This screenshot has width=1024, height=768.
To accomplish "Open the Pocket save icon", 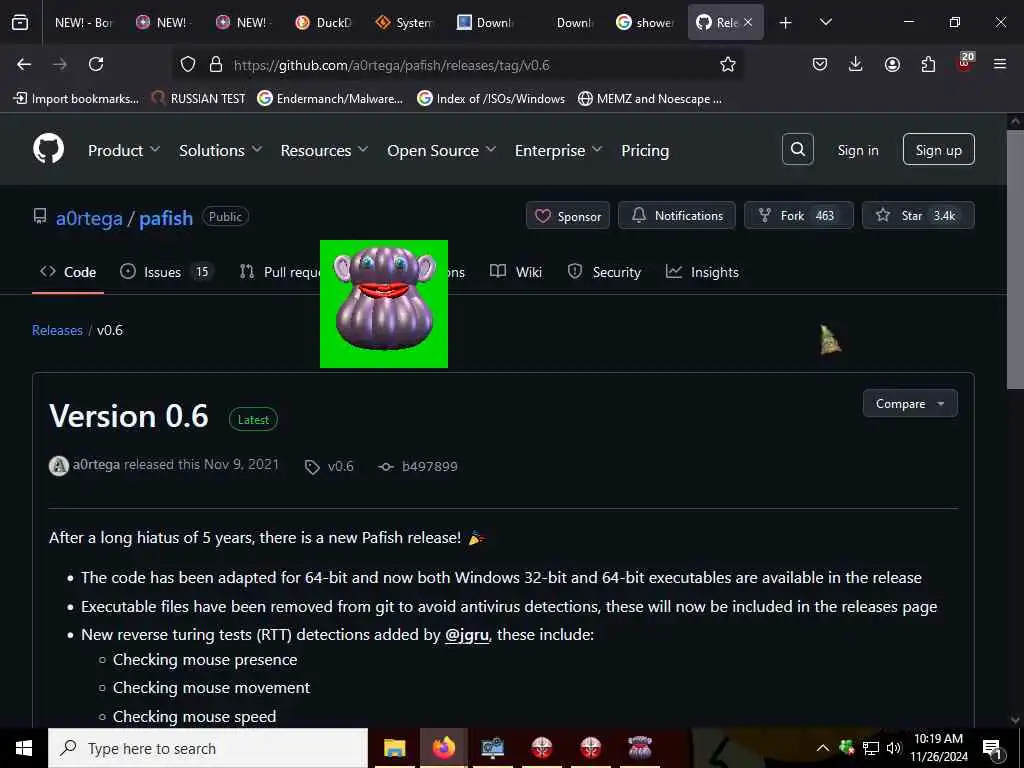I will [x=820, y=64].
